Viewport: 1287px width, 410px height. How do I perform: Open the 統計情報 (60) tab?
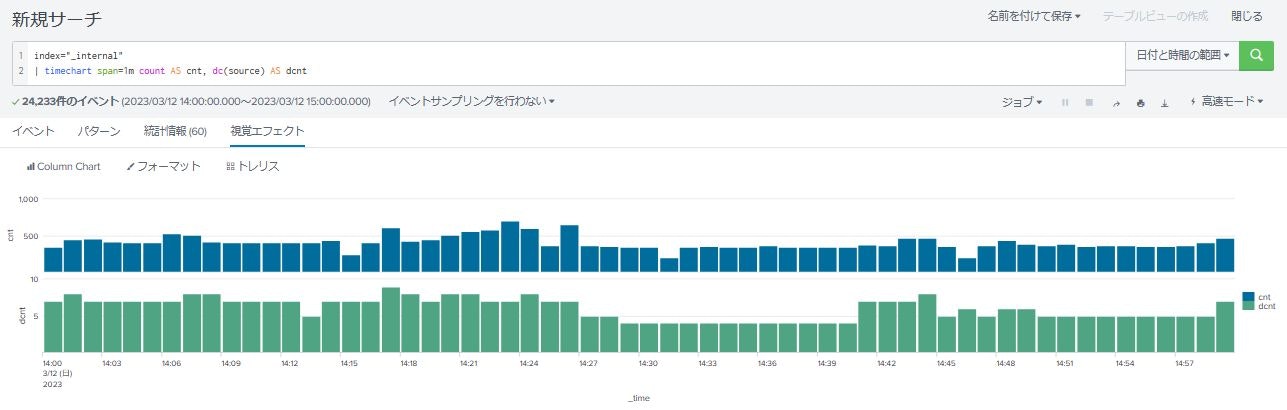point(175,131)
